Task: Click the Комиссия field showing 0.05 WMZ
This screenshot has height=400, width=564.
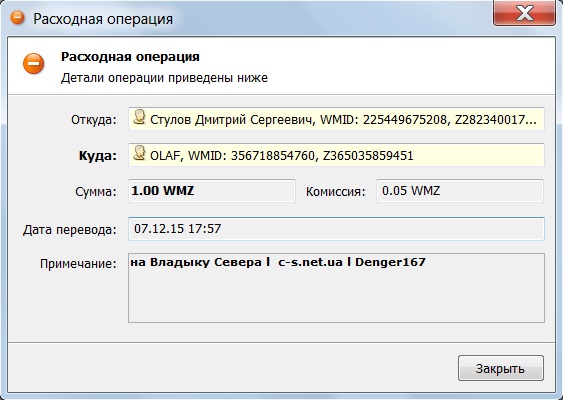Action: click(x=460, y=191)
